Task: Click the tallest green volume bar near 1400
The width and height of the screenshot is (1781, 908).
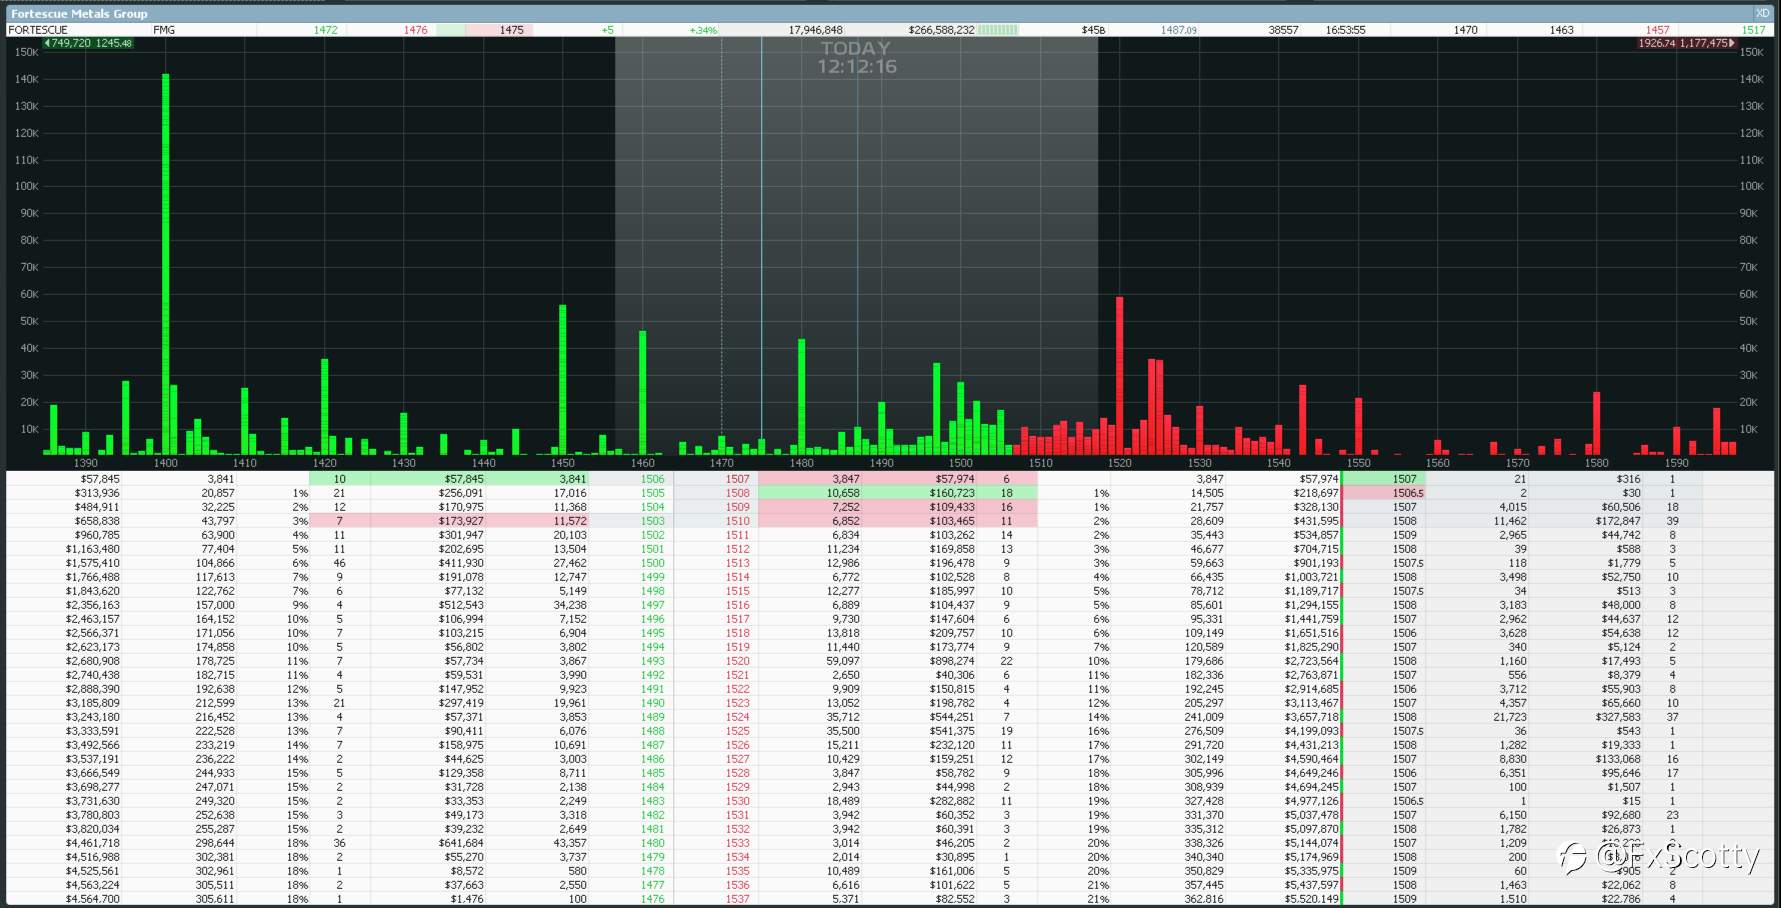Action: click(x=165, y=264)
